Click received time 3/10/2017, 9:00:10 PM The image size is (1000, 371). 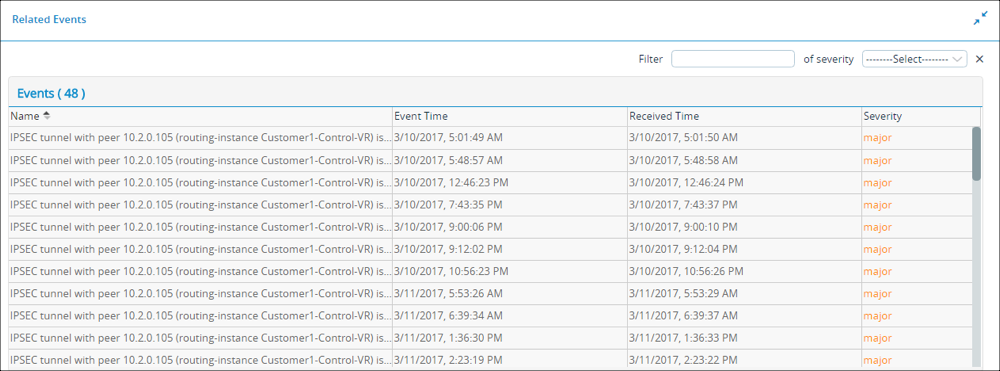(683, 227)
